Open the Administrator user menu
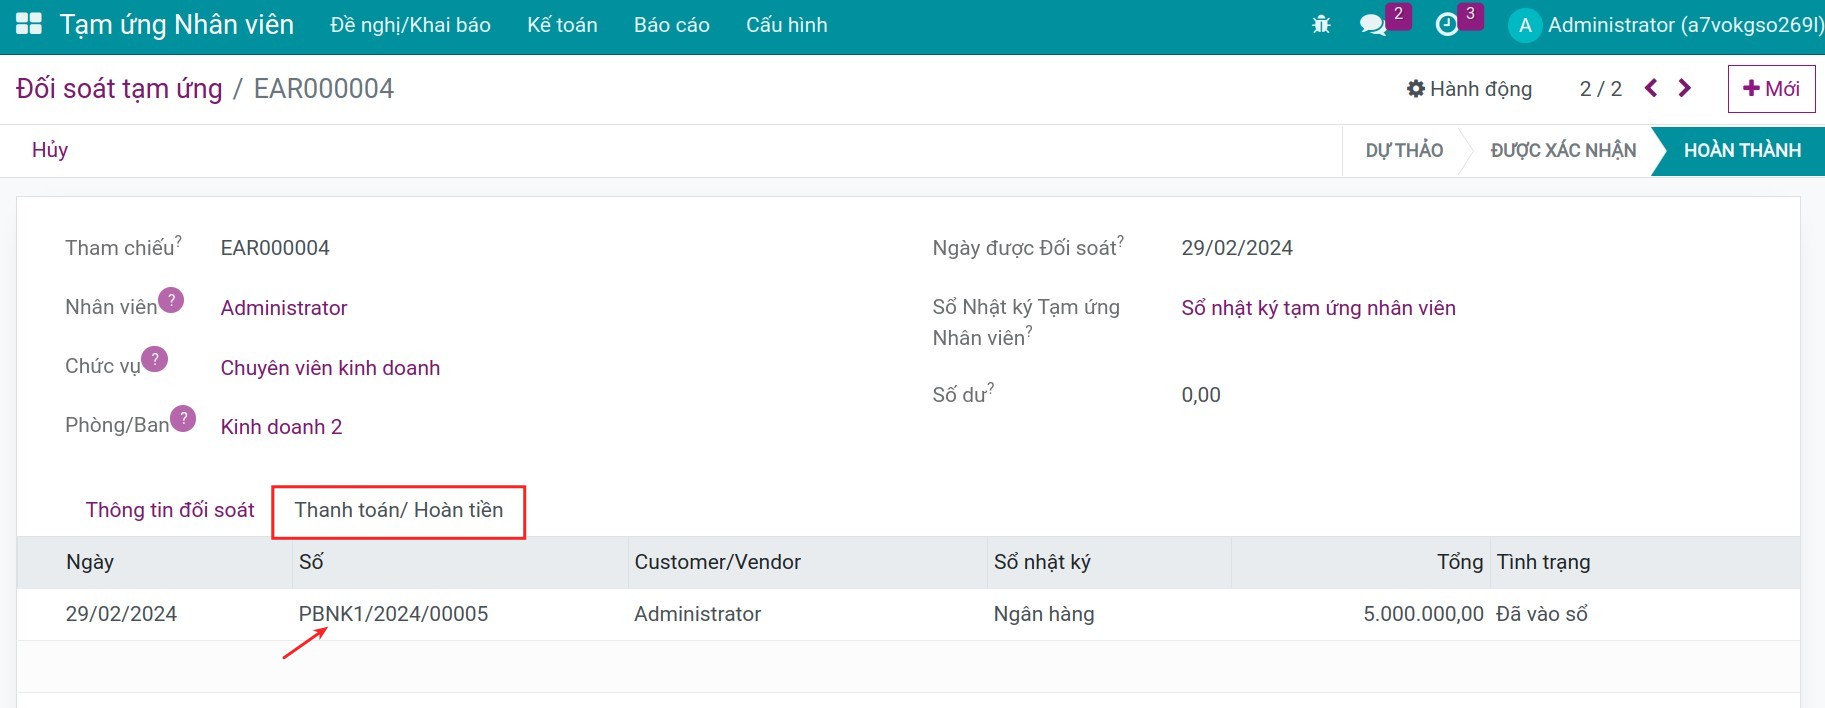Image resolution: width=1825 pixels, height=708 pixels. [1667, 25]
